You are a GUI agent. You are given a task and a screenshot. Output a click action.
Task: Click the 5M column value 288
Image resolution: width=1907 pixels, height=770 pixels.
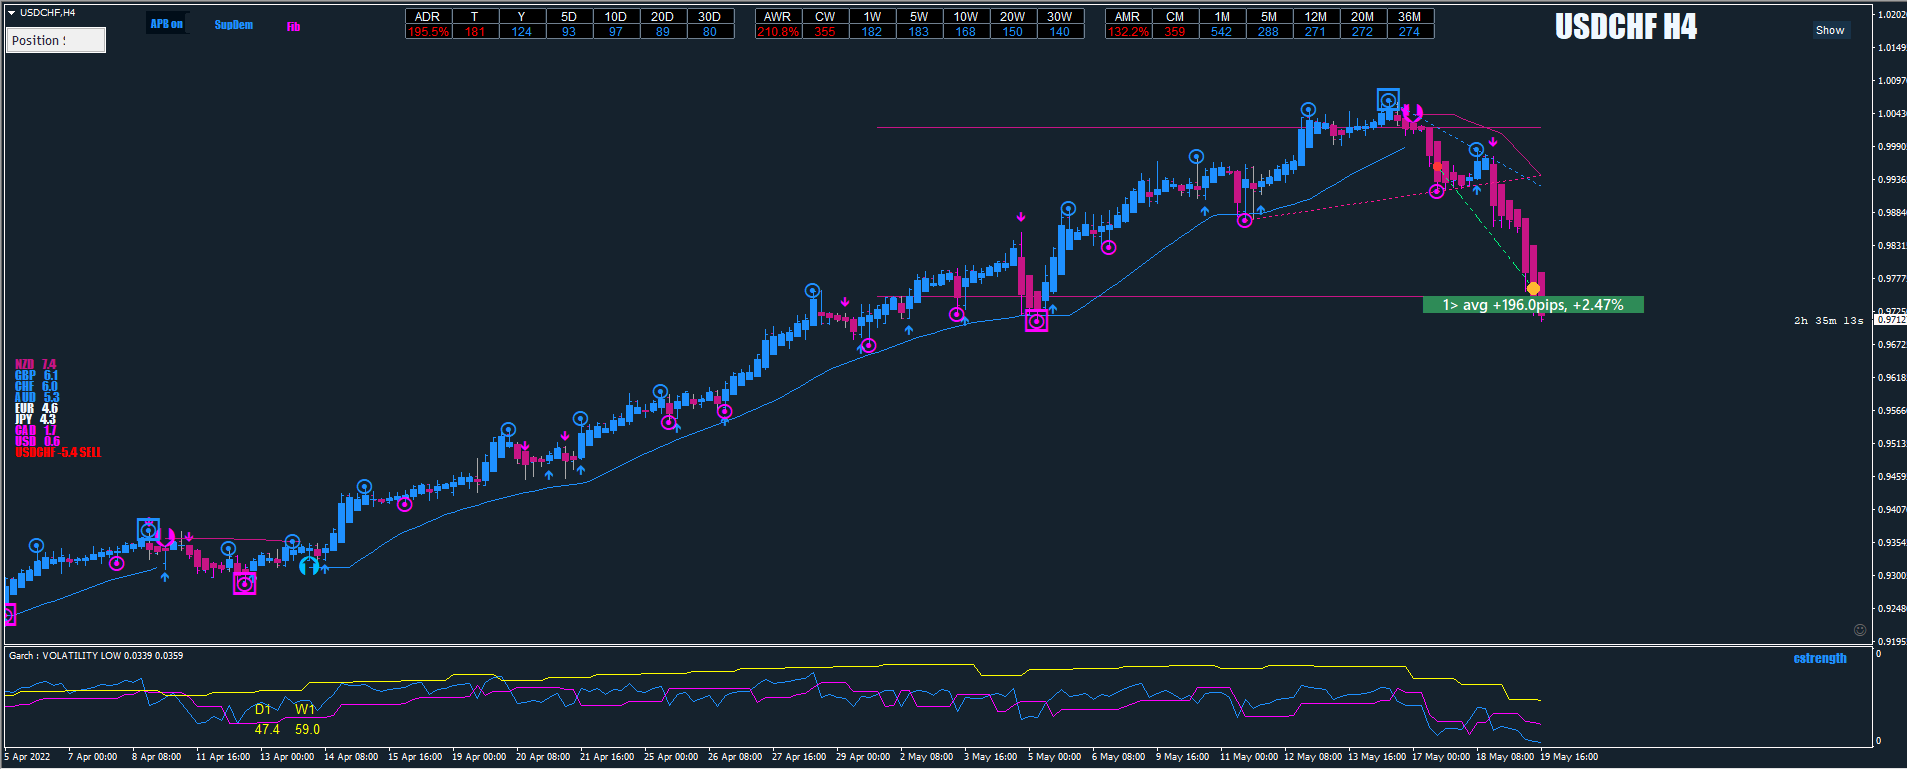click(1269, 32)
